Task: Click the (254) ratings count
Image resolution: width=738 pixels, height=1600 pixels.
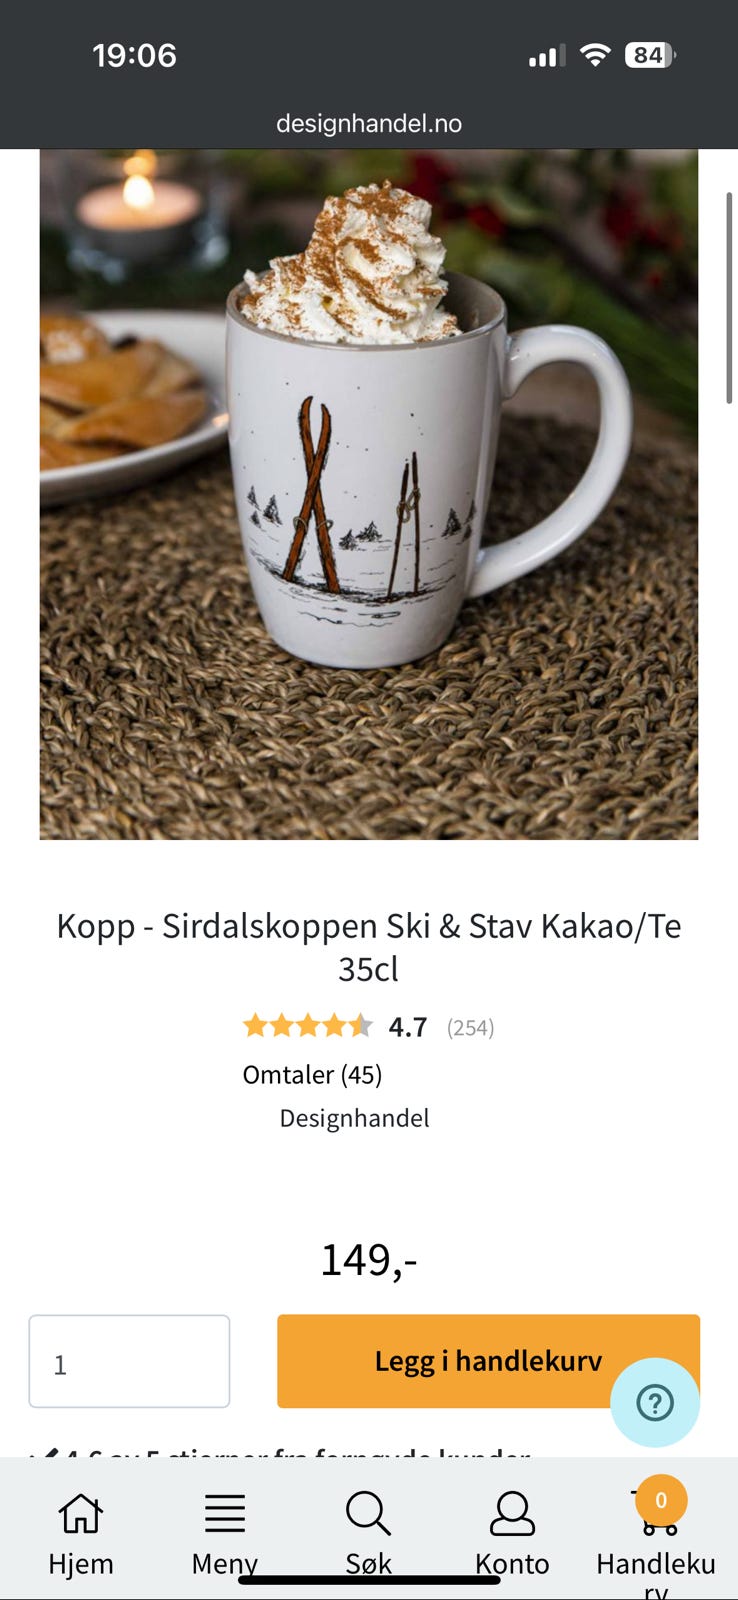Action: click(x=470, y=1028)
